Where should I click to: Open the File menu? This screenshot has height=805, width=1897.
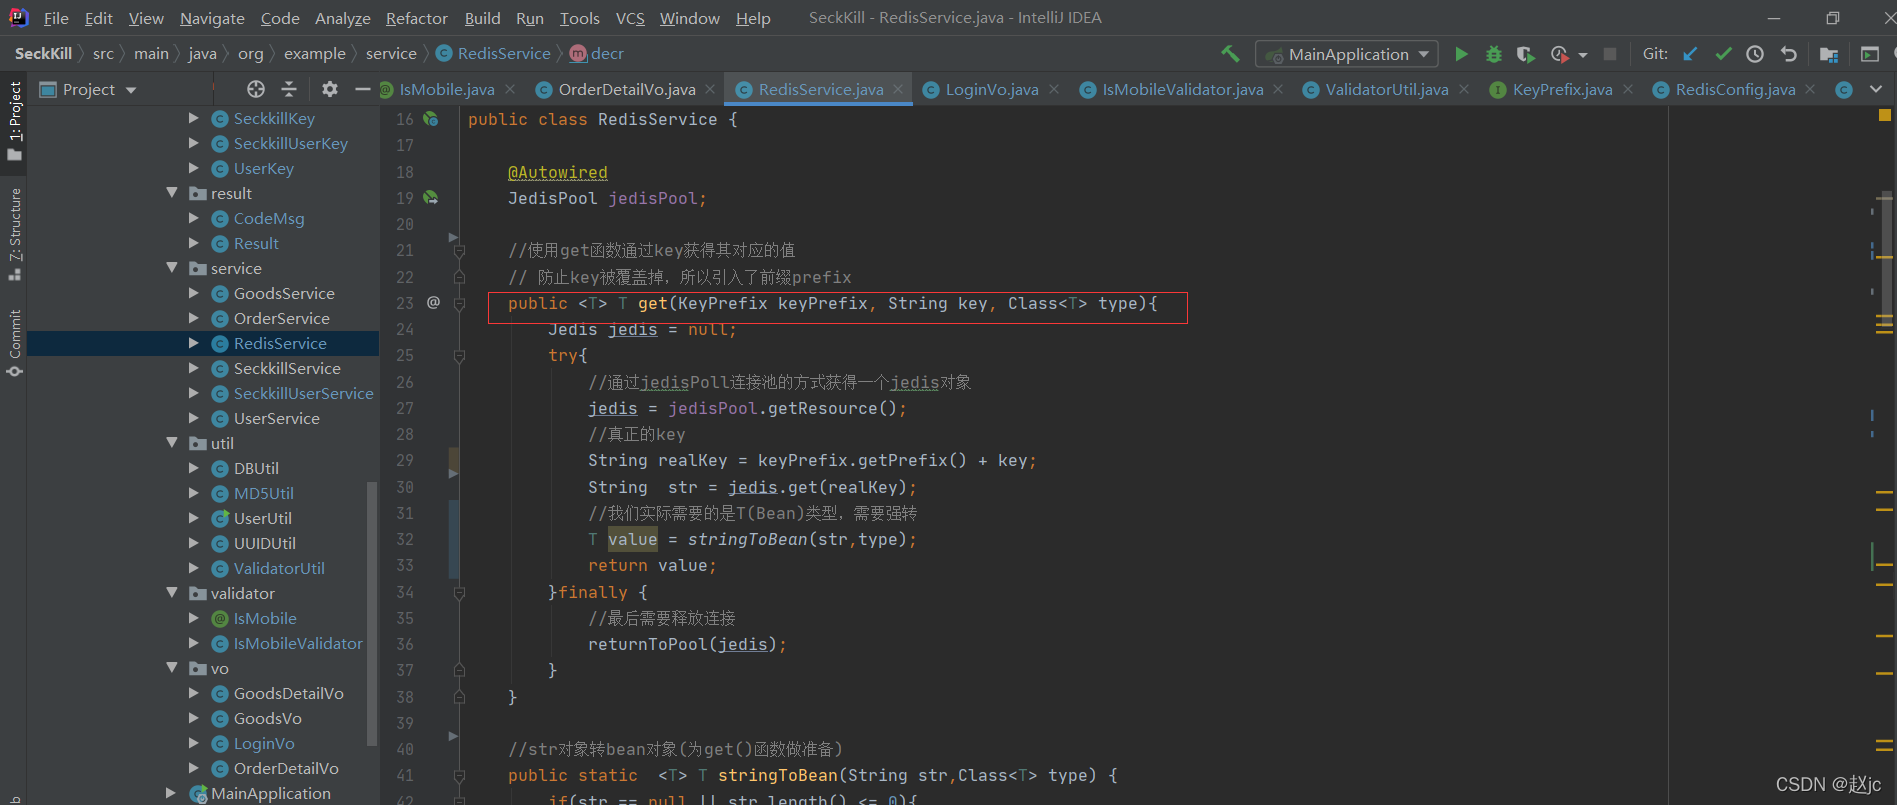pyautogui.click(x=56, y=18)
